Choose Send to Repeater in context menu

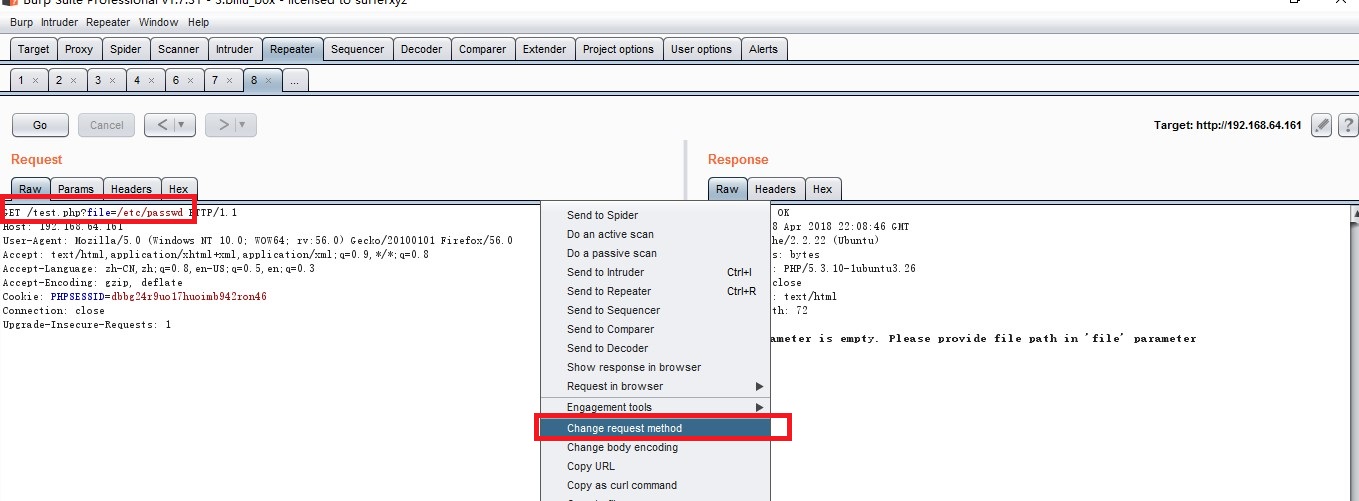pyautogui.click(x=655, y=291)
